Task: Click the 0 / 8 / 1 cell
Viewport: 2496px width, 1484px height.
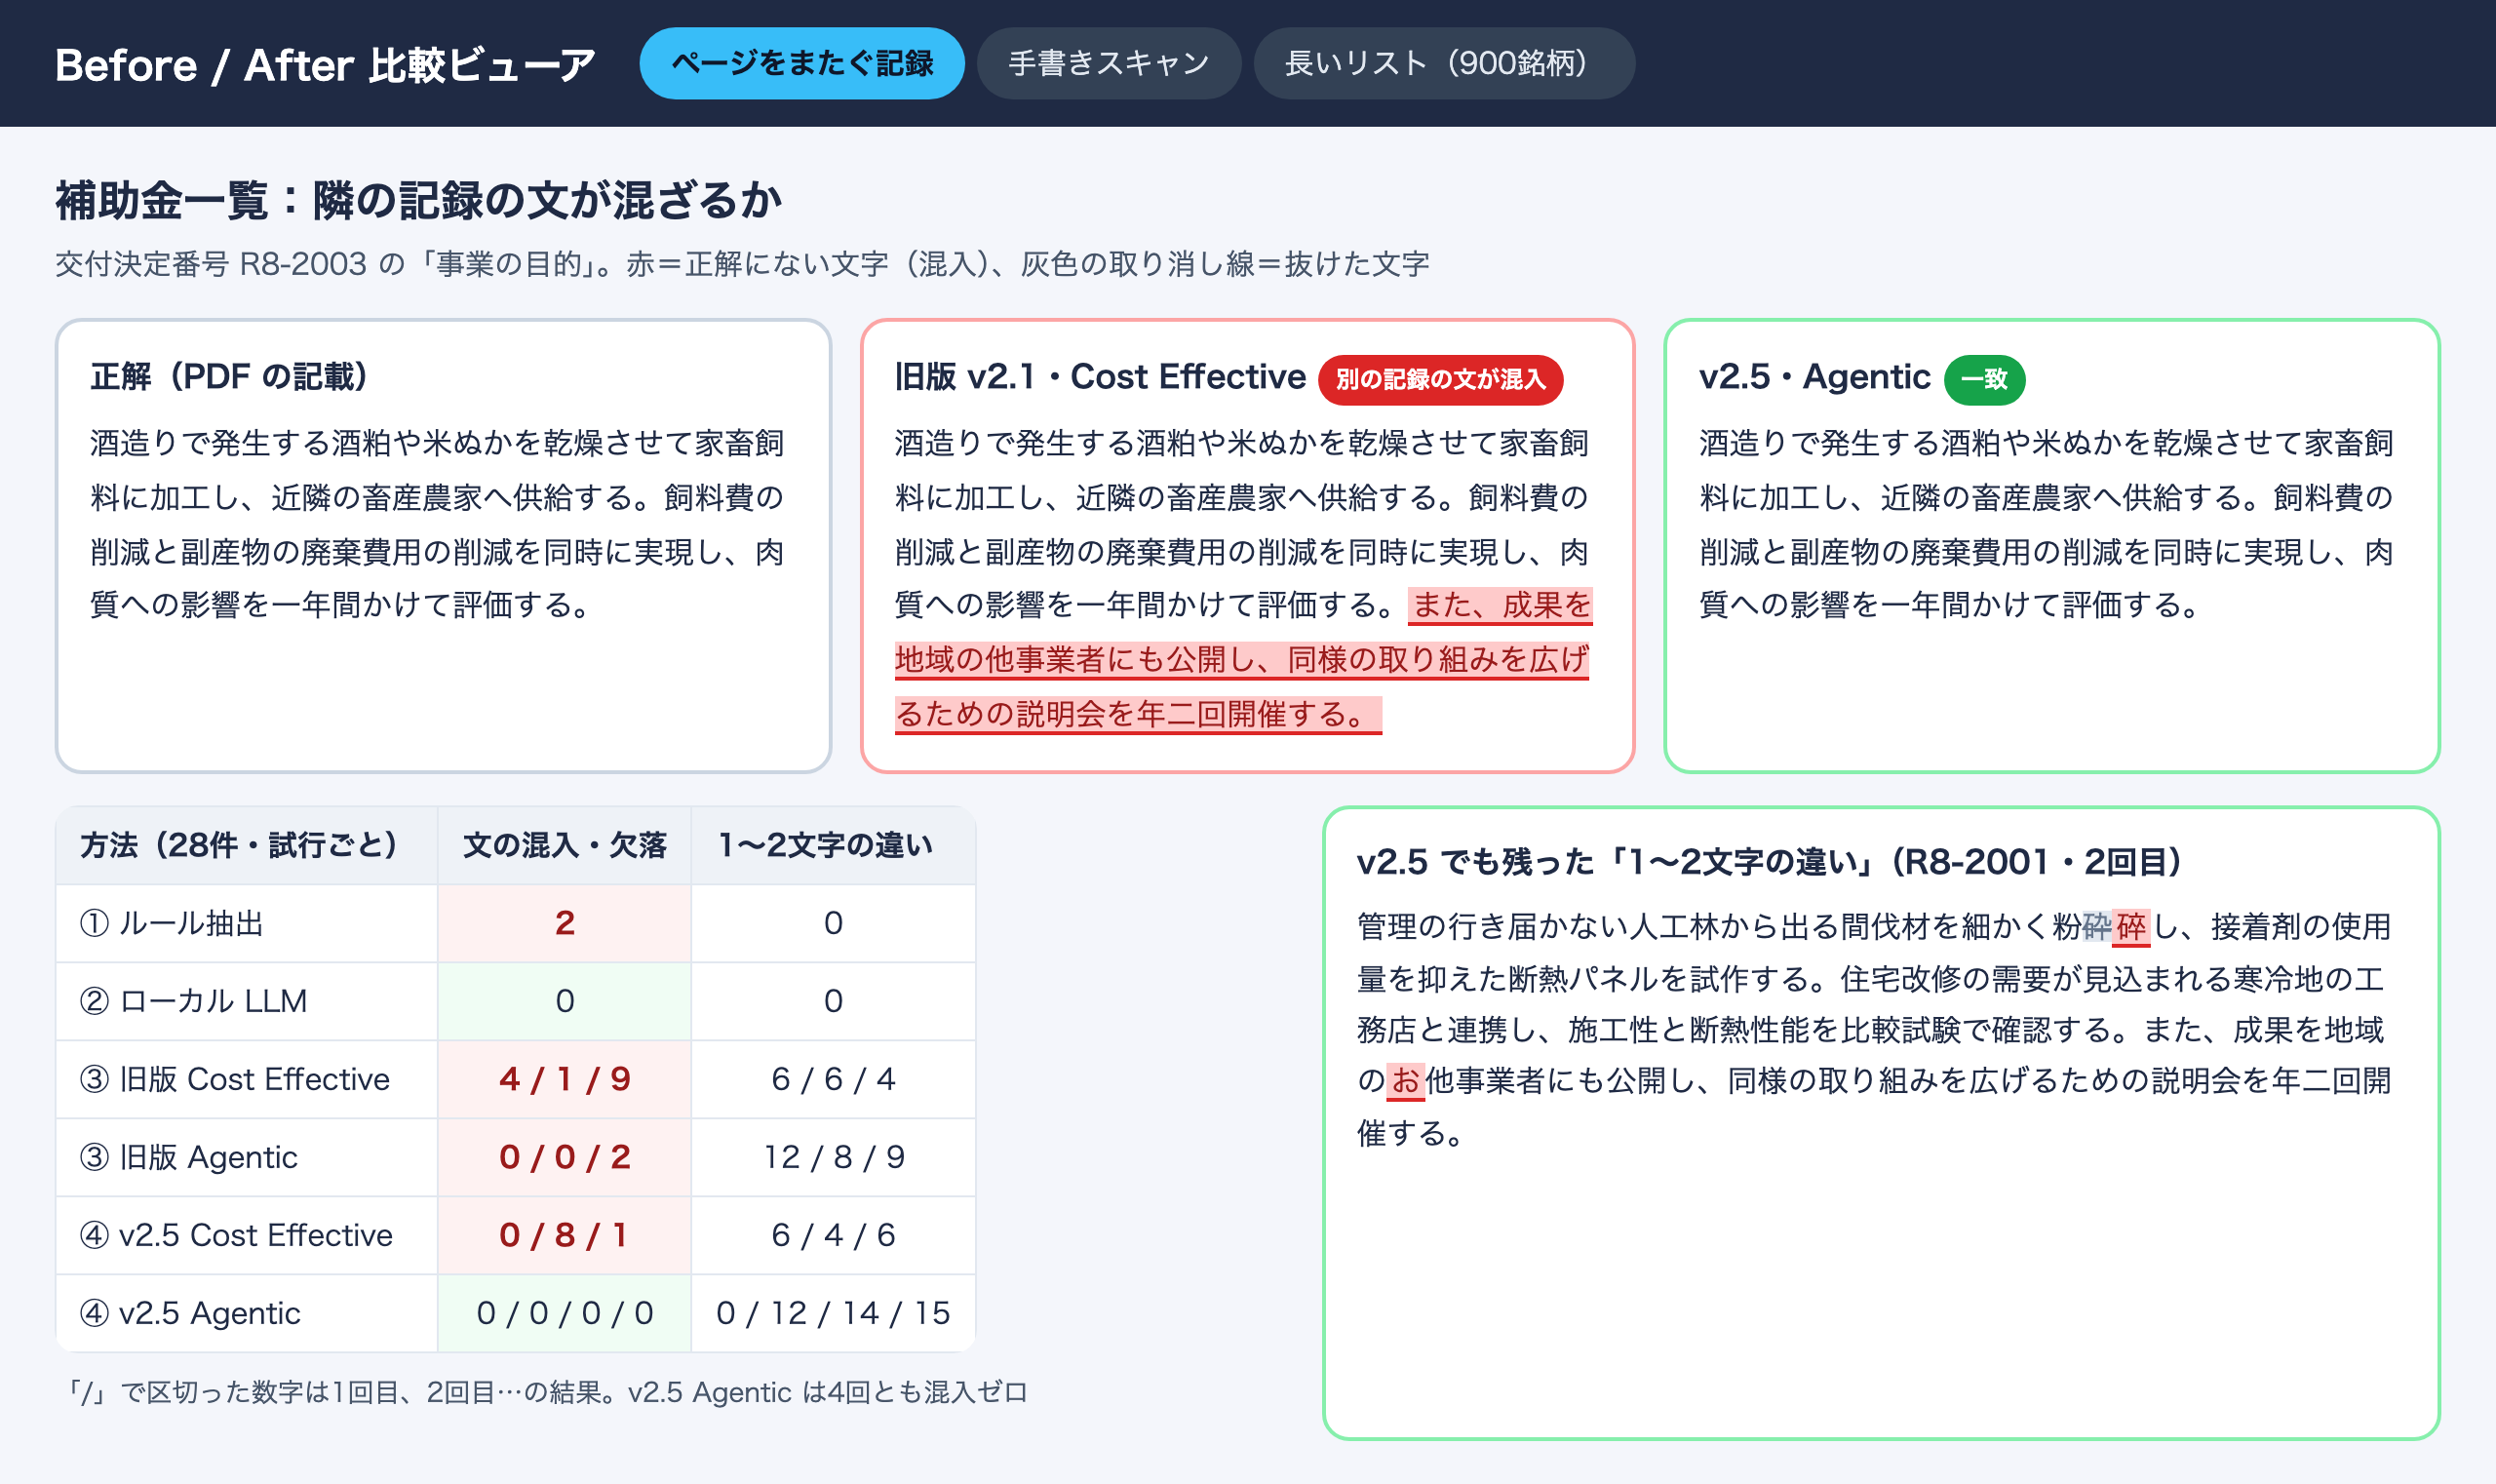Action: [564, 1235]
